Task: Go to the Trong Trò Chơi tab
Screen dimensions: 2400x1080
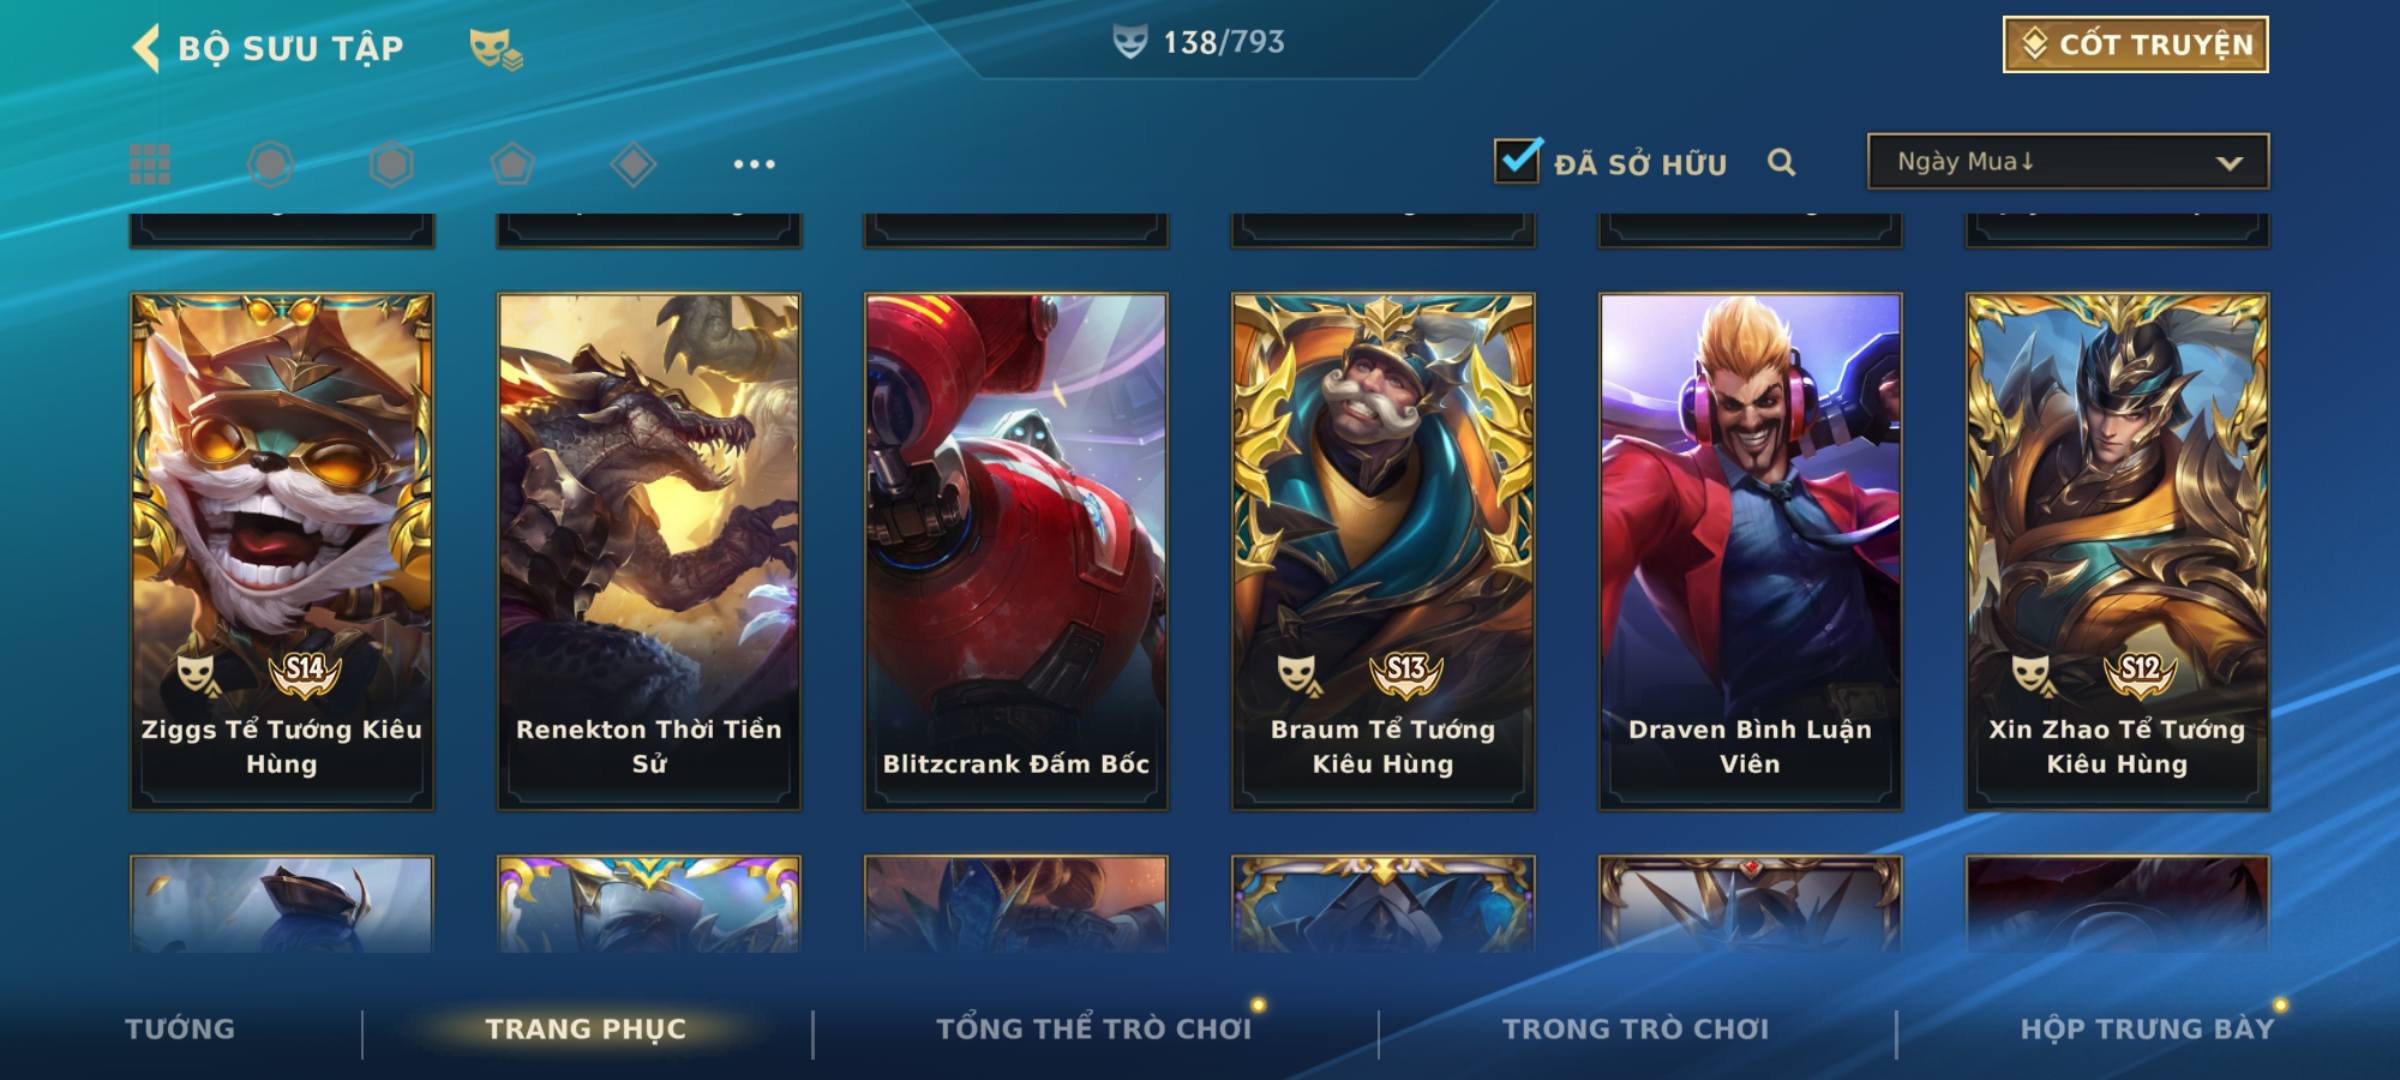Action: point(1636,1029)
